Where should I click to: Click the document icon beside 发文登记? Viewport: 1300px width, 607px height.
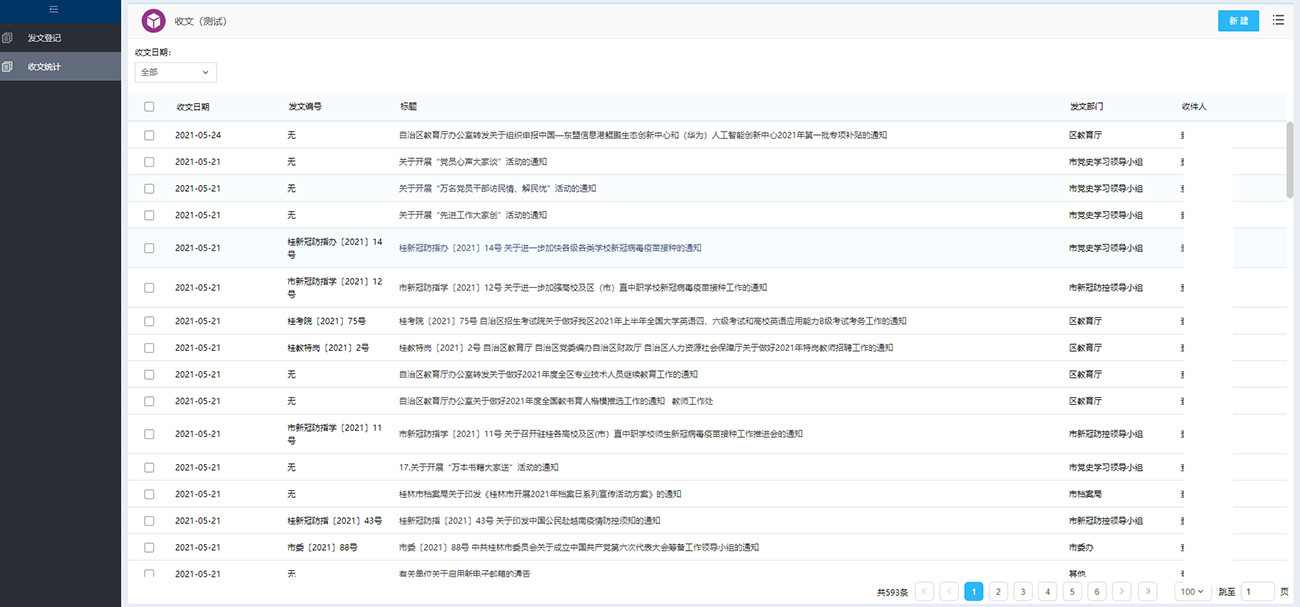tap(7, 38)
